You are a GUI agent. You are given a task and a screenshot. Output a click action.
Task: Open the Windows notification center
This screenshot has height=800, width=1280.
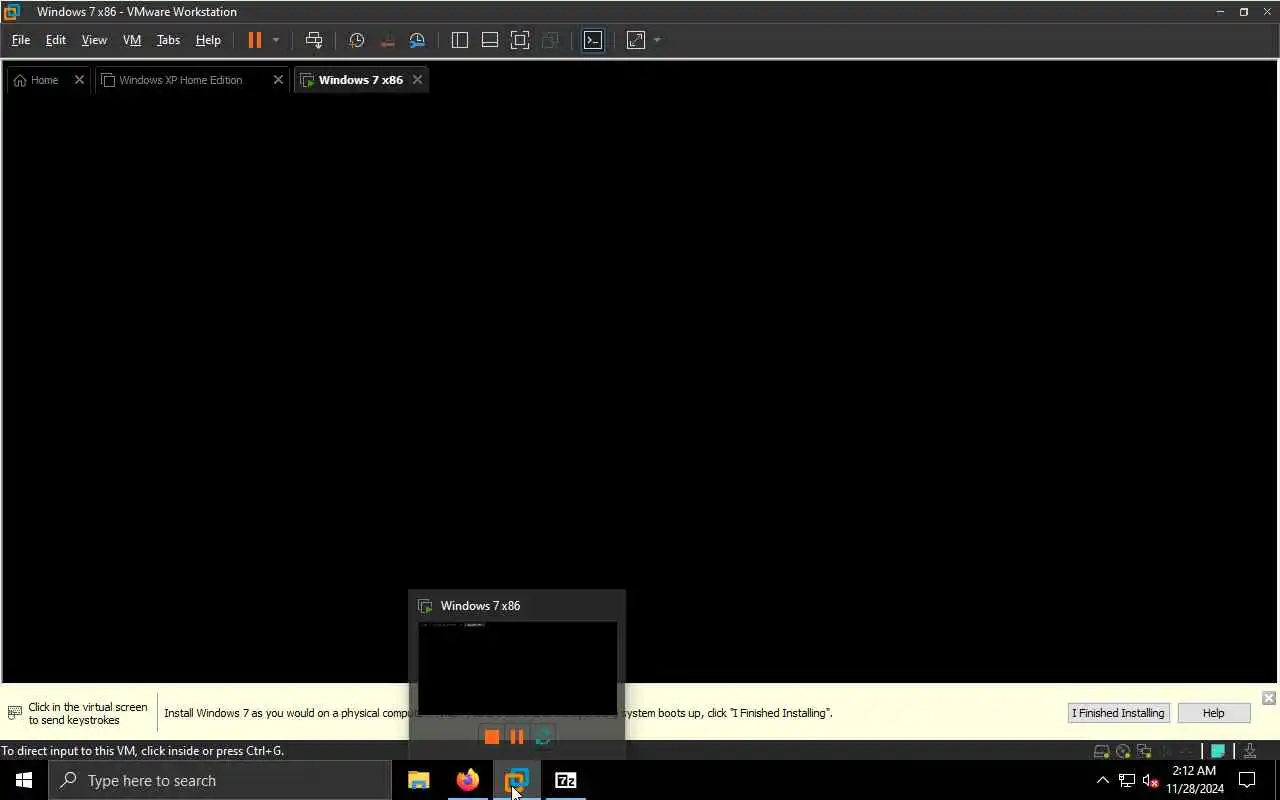1247,780
